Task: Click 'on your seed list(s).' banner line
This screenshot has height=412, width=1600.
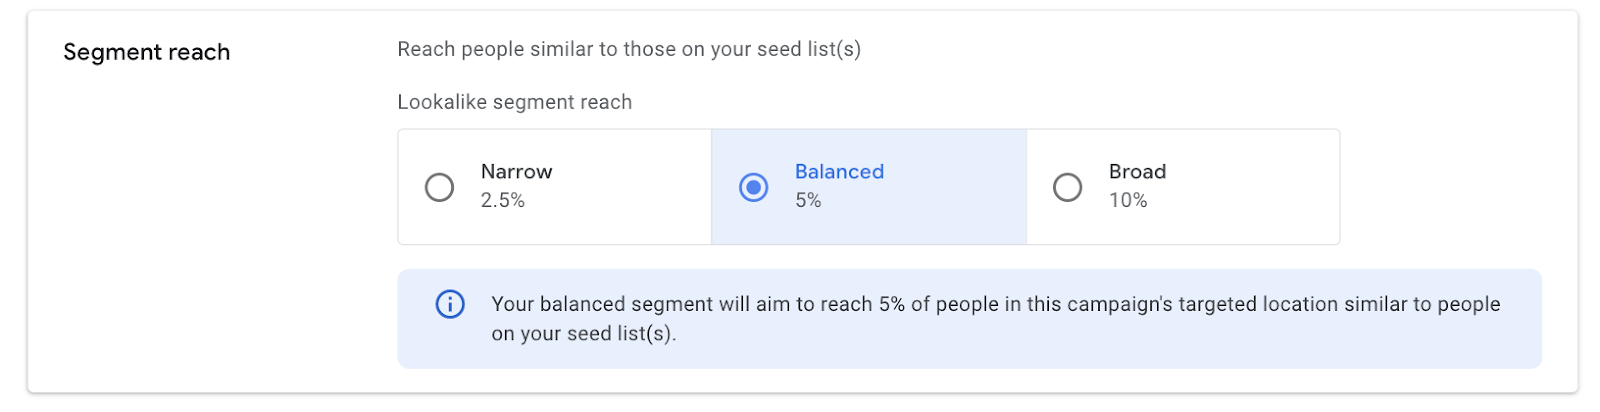Action: pyautogui.click(x=584, y=333)
